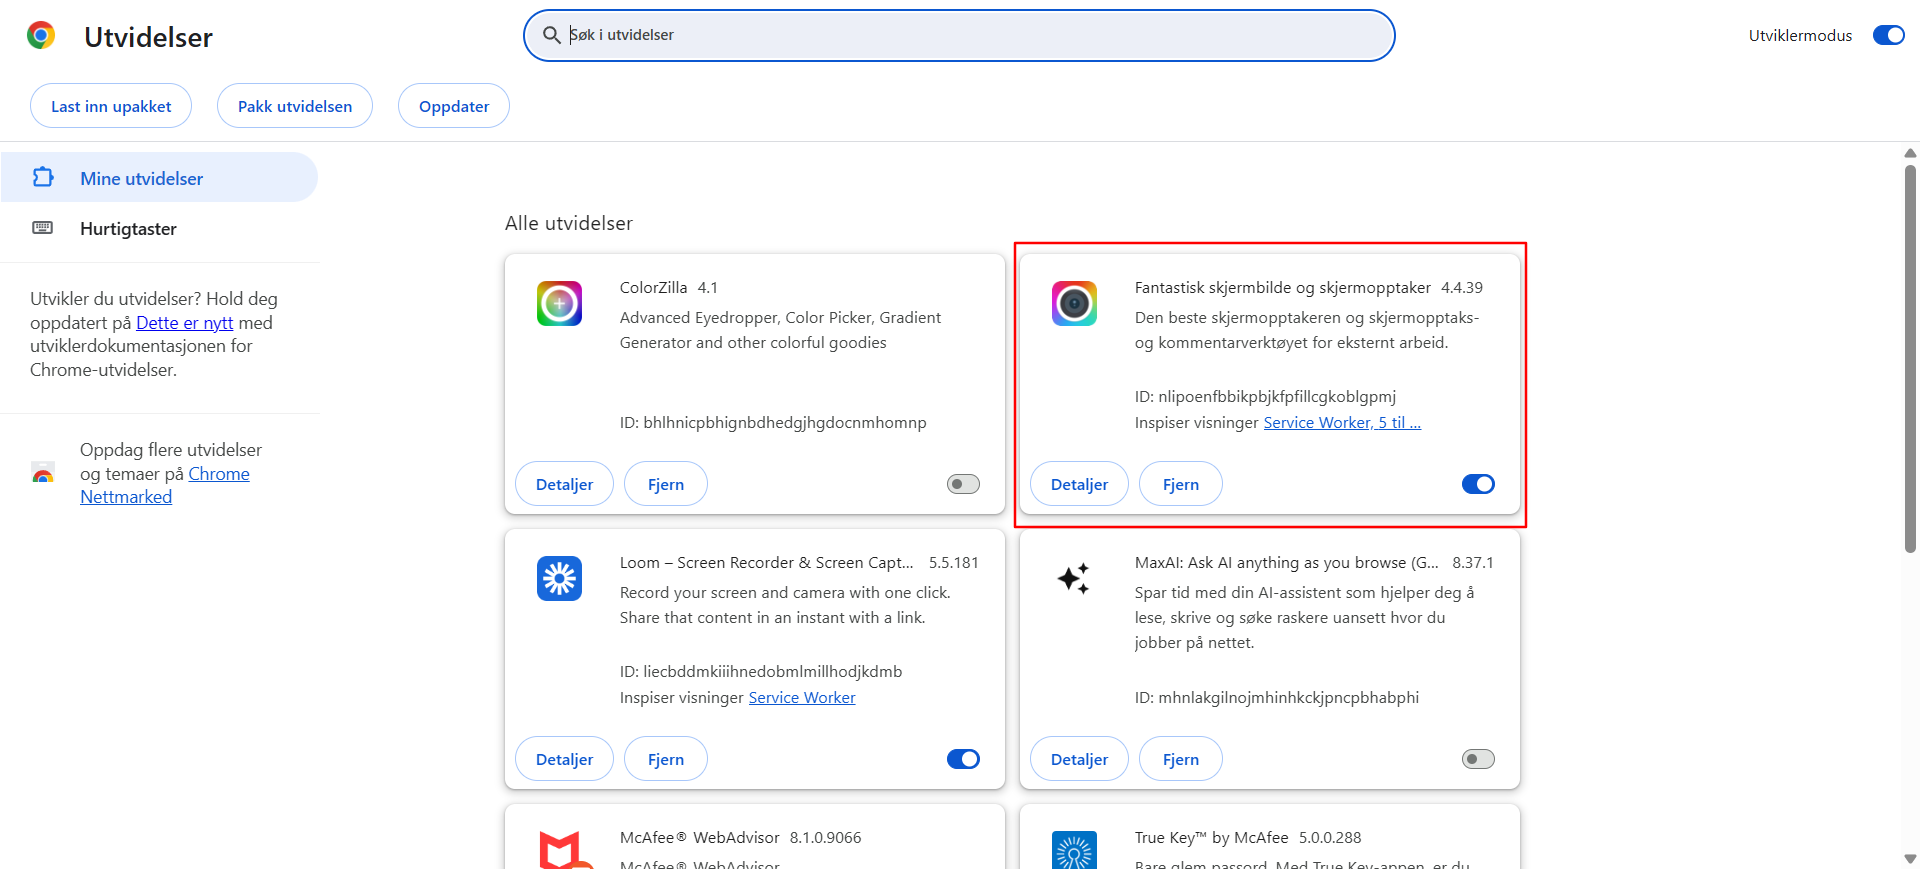Click MaxAI ID text 'mhnlakgilnojmhinhkckjpncpbhabphi'

point(1288,698)
